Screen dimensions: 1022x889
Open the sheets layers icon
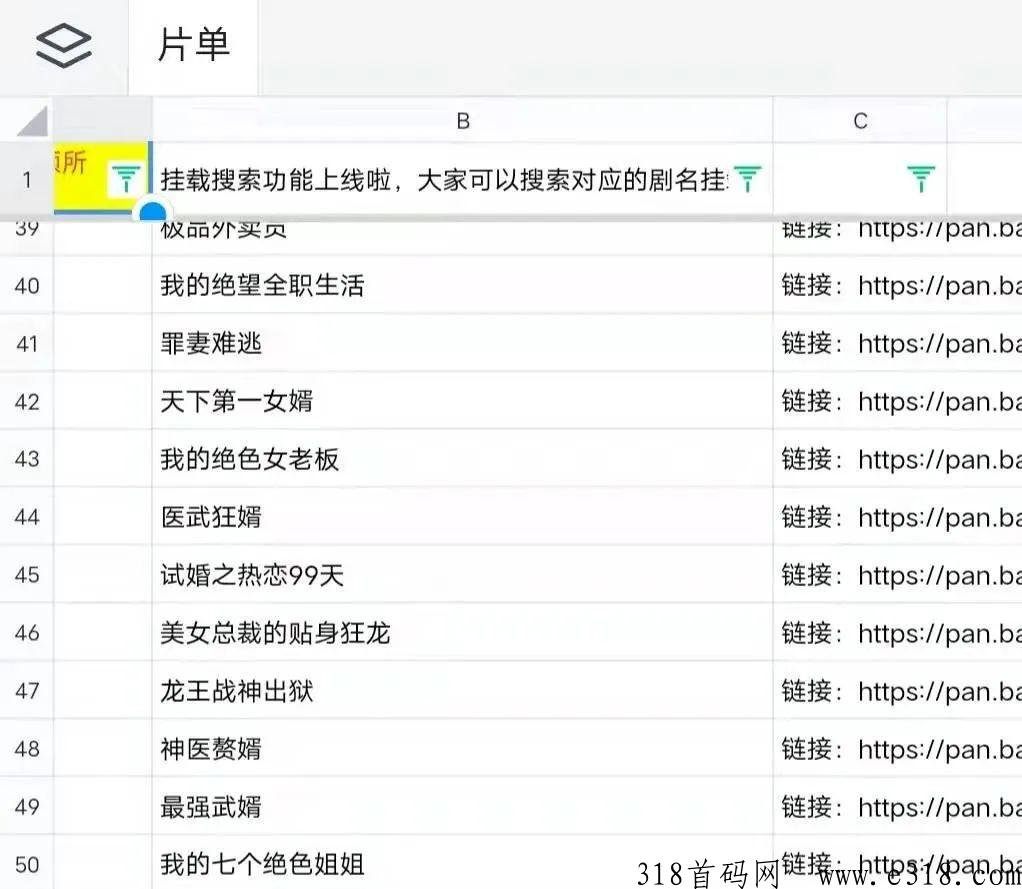63,46
